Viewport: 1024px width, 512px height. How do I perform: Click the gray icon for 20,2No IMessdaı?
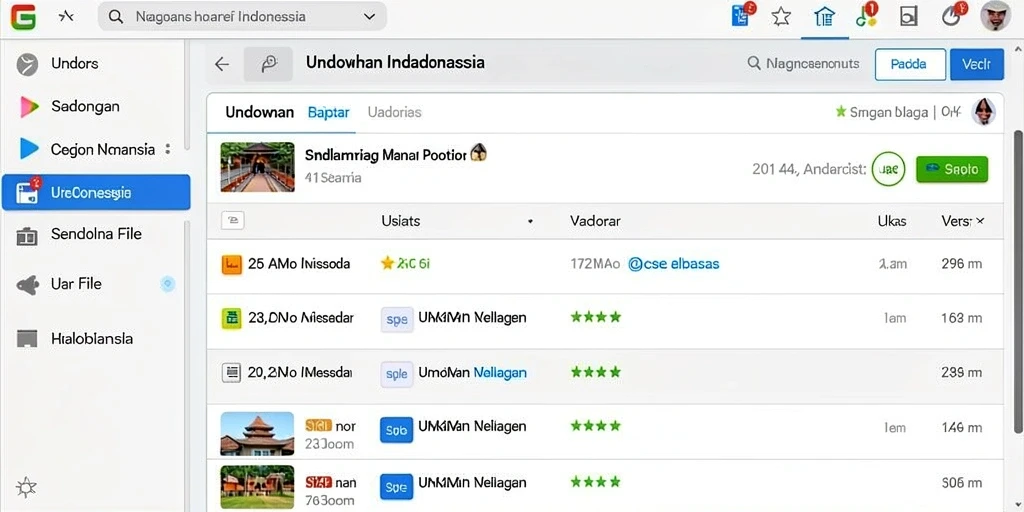coord(232,372)
